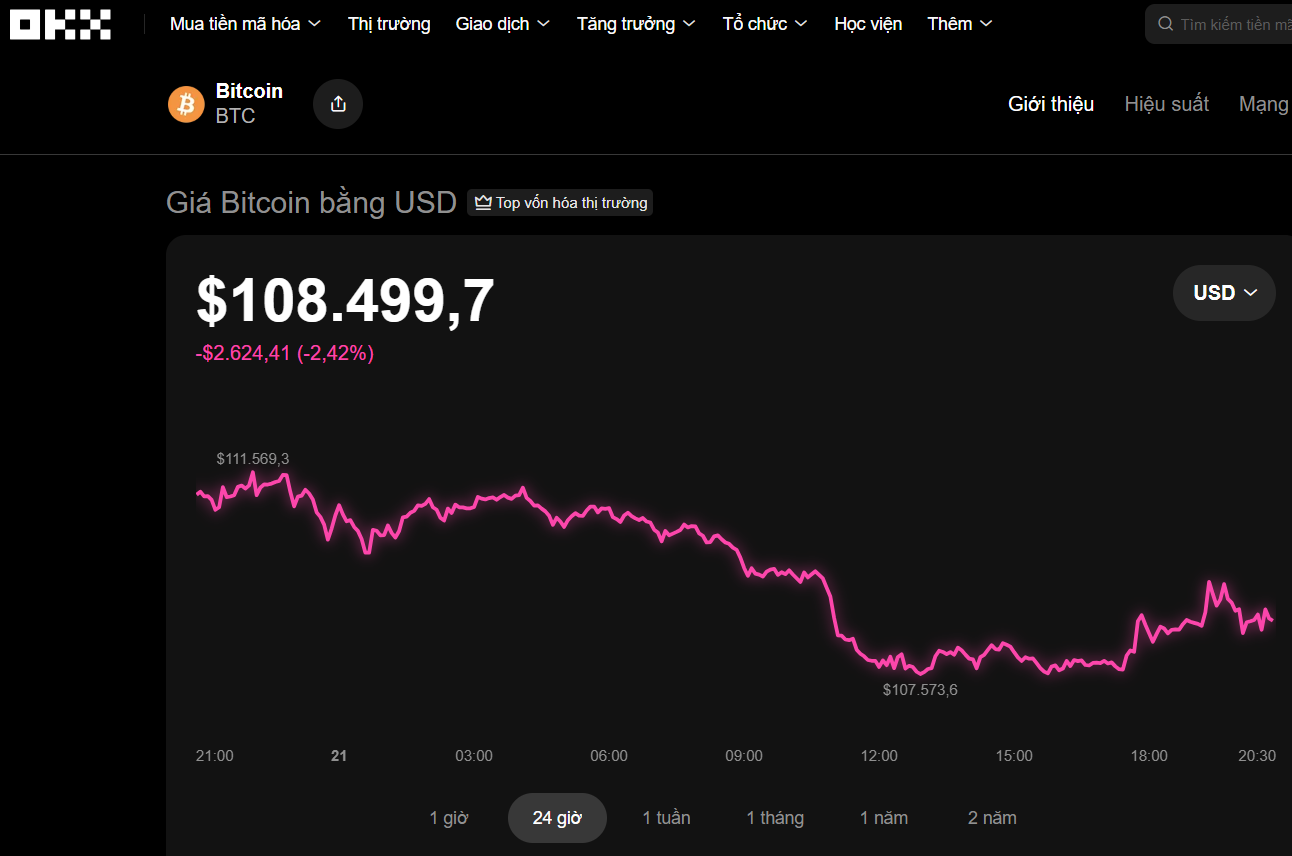1292x856 pixels.
Task: Expand the Mua tiền mã hóa menu
Action: pyautogui.click(x=245, y=24)
